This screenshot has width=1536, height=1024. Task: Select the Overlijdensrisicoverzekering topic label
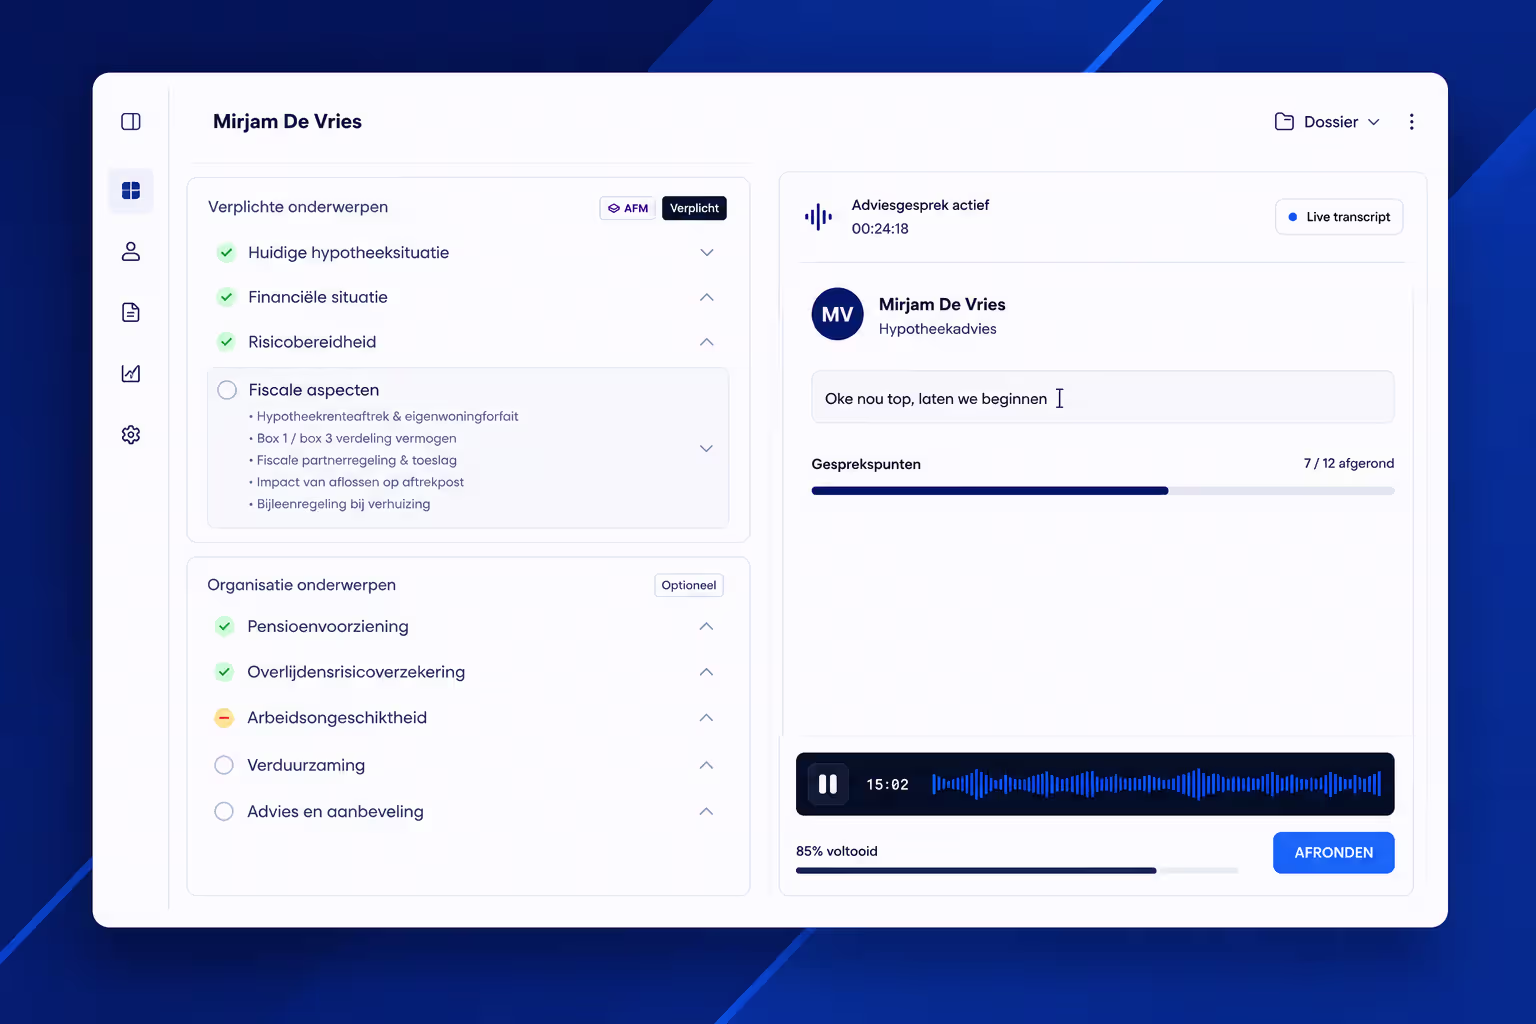(x=356, y=672)
